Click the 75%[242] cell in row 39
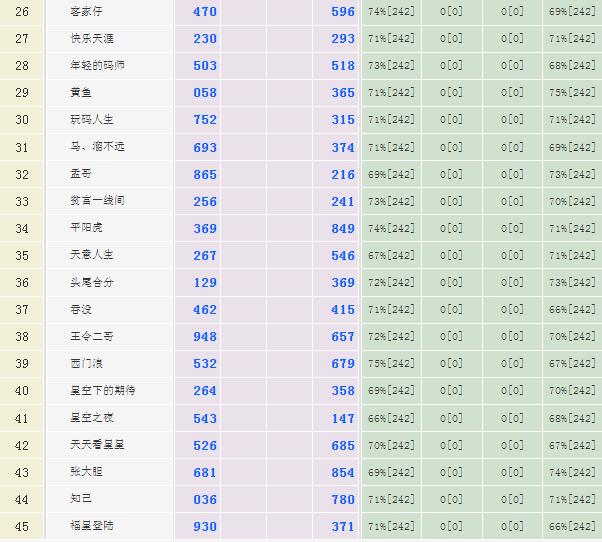 coord(391,364)
